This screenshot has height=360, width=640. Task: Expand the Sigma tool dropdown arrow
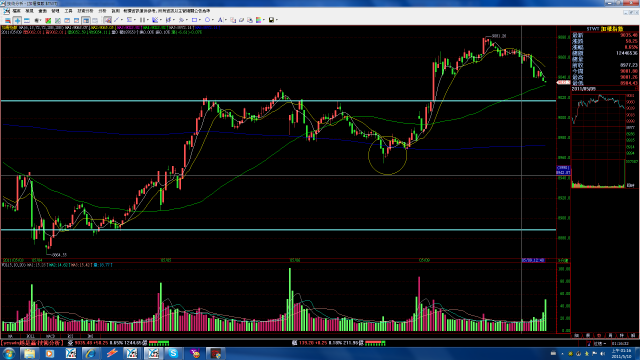coord(135,20)
